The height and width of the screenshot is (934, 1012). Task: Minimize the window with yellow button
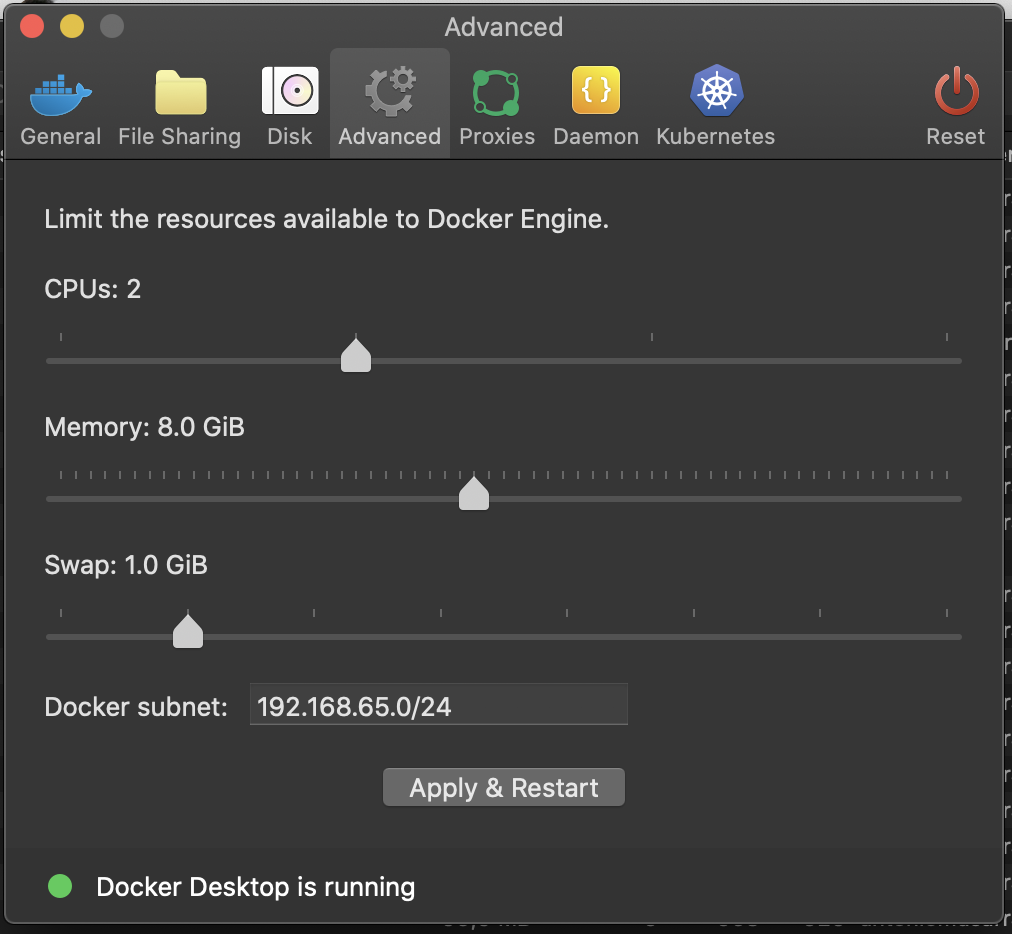(x=72, y=26)
